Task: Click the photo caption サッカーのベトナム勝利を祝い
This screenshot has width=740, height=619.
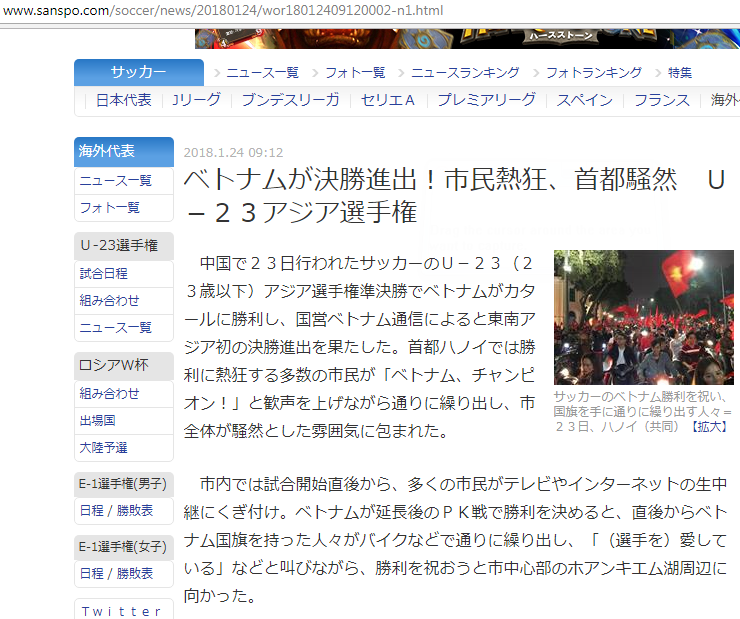Action: click(x=643, y=411)
